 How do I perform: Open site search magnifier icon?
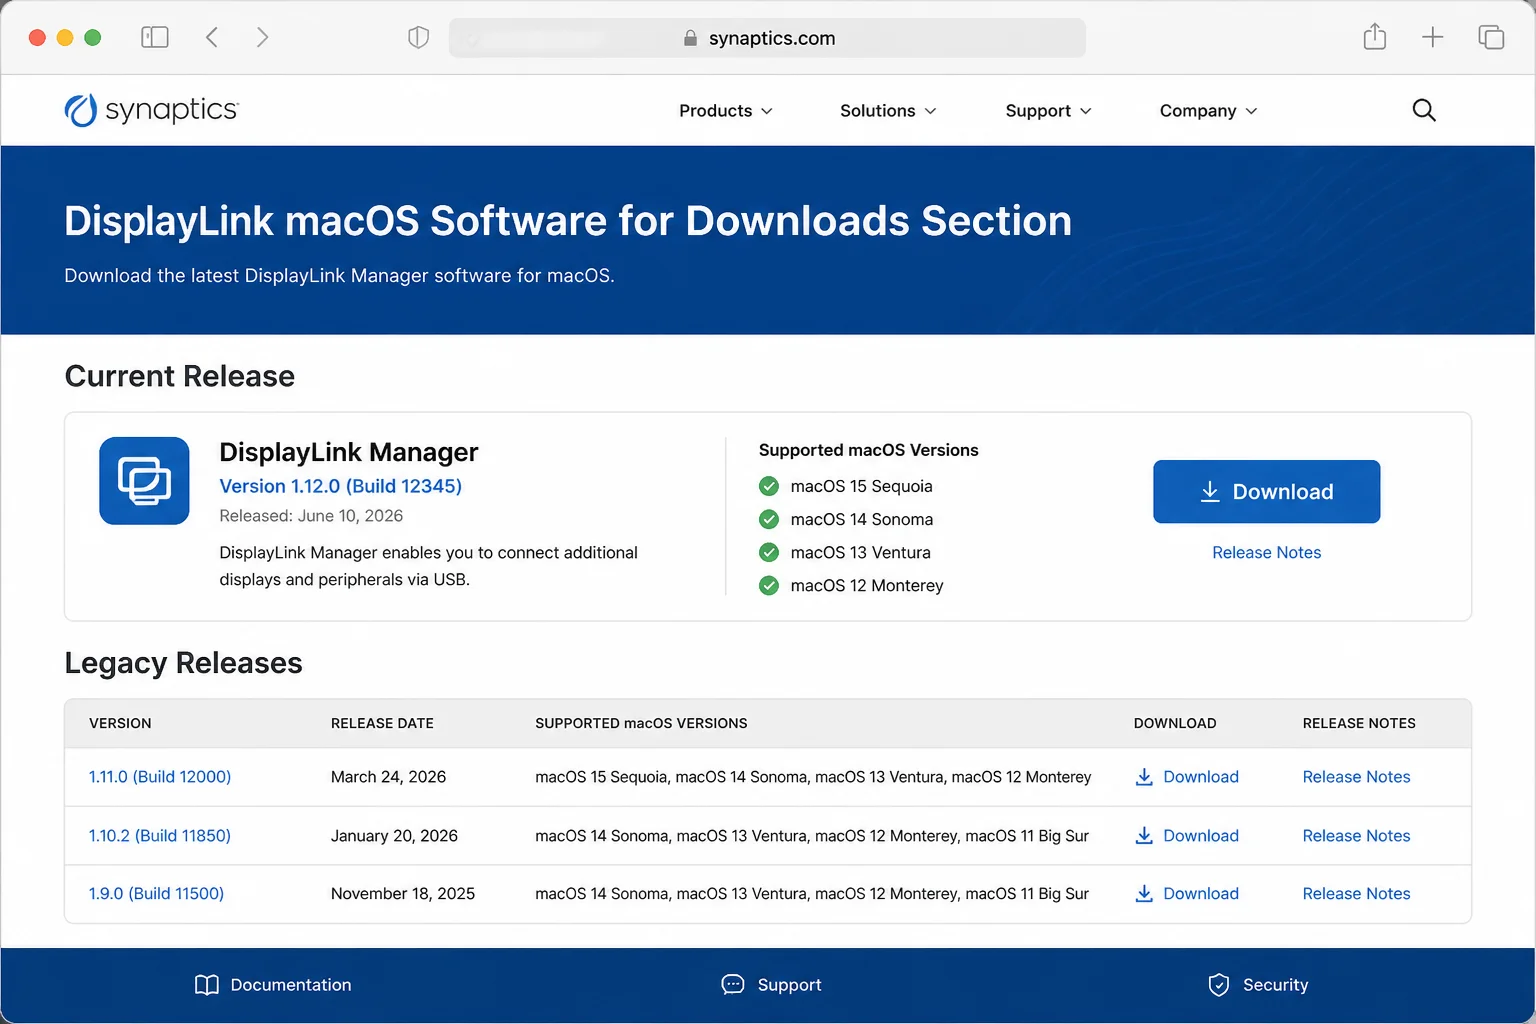[x=1424, y=110]
